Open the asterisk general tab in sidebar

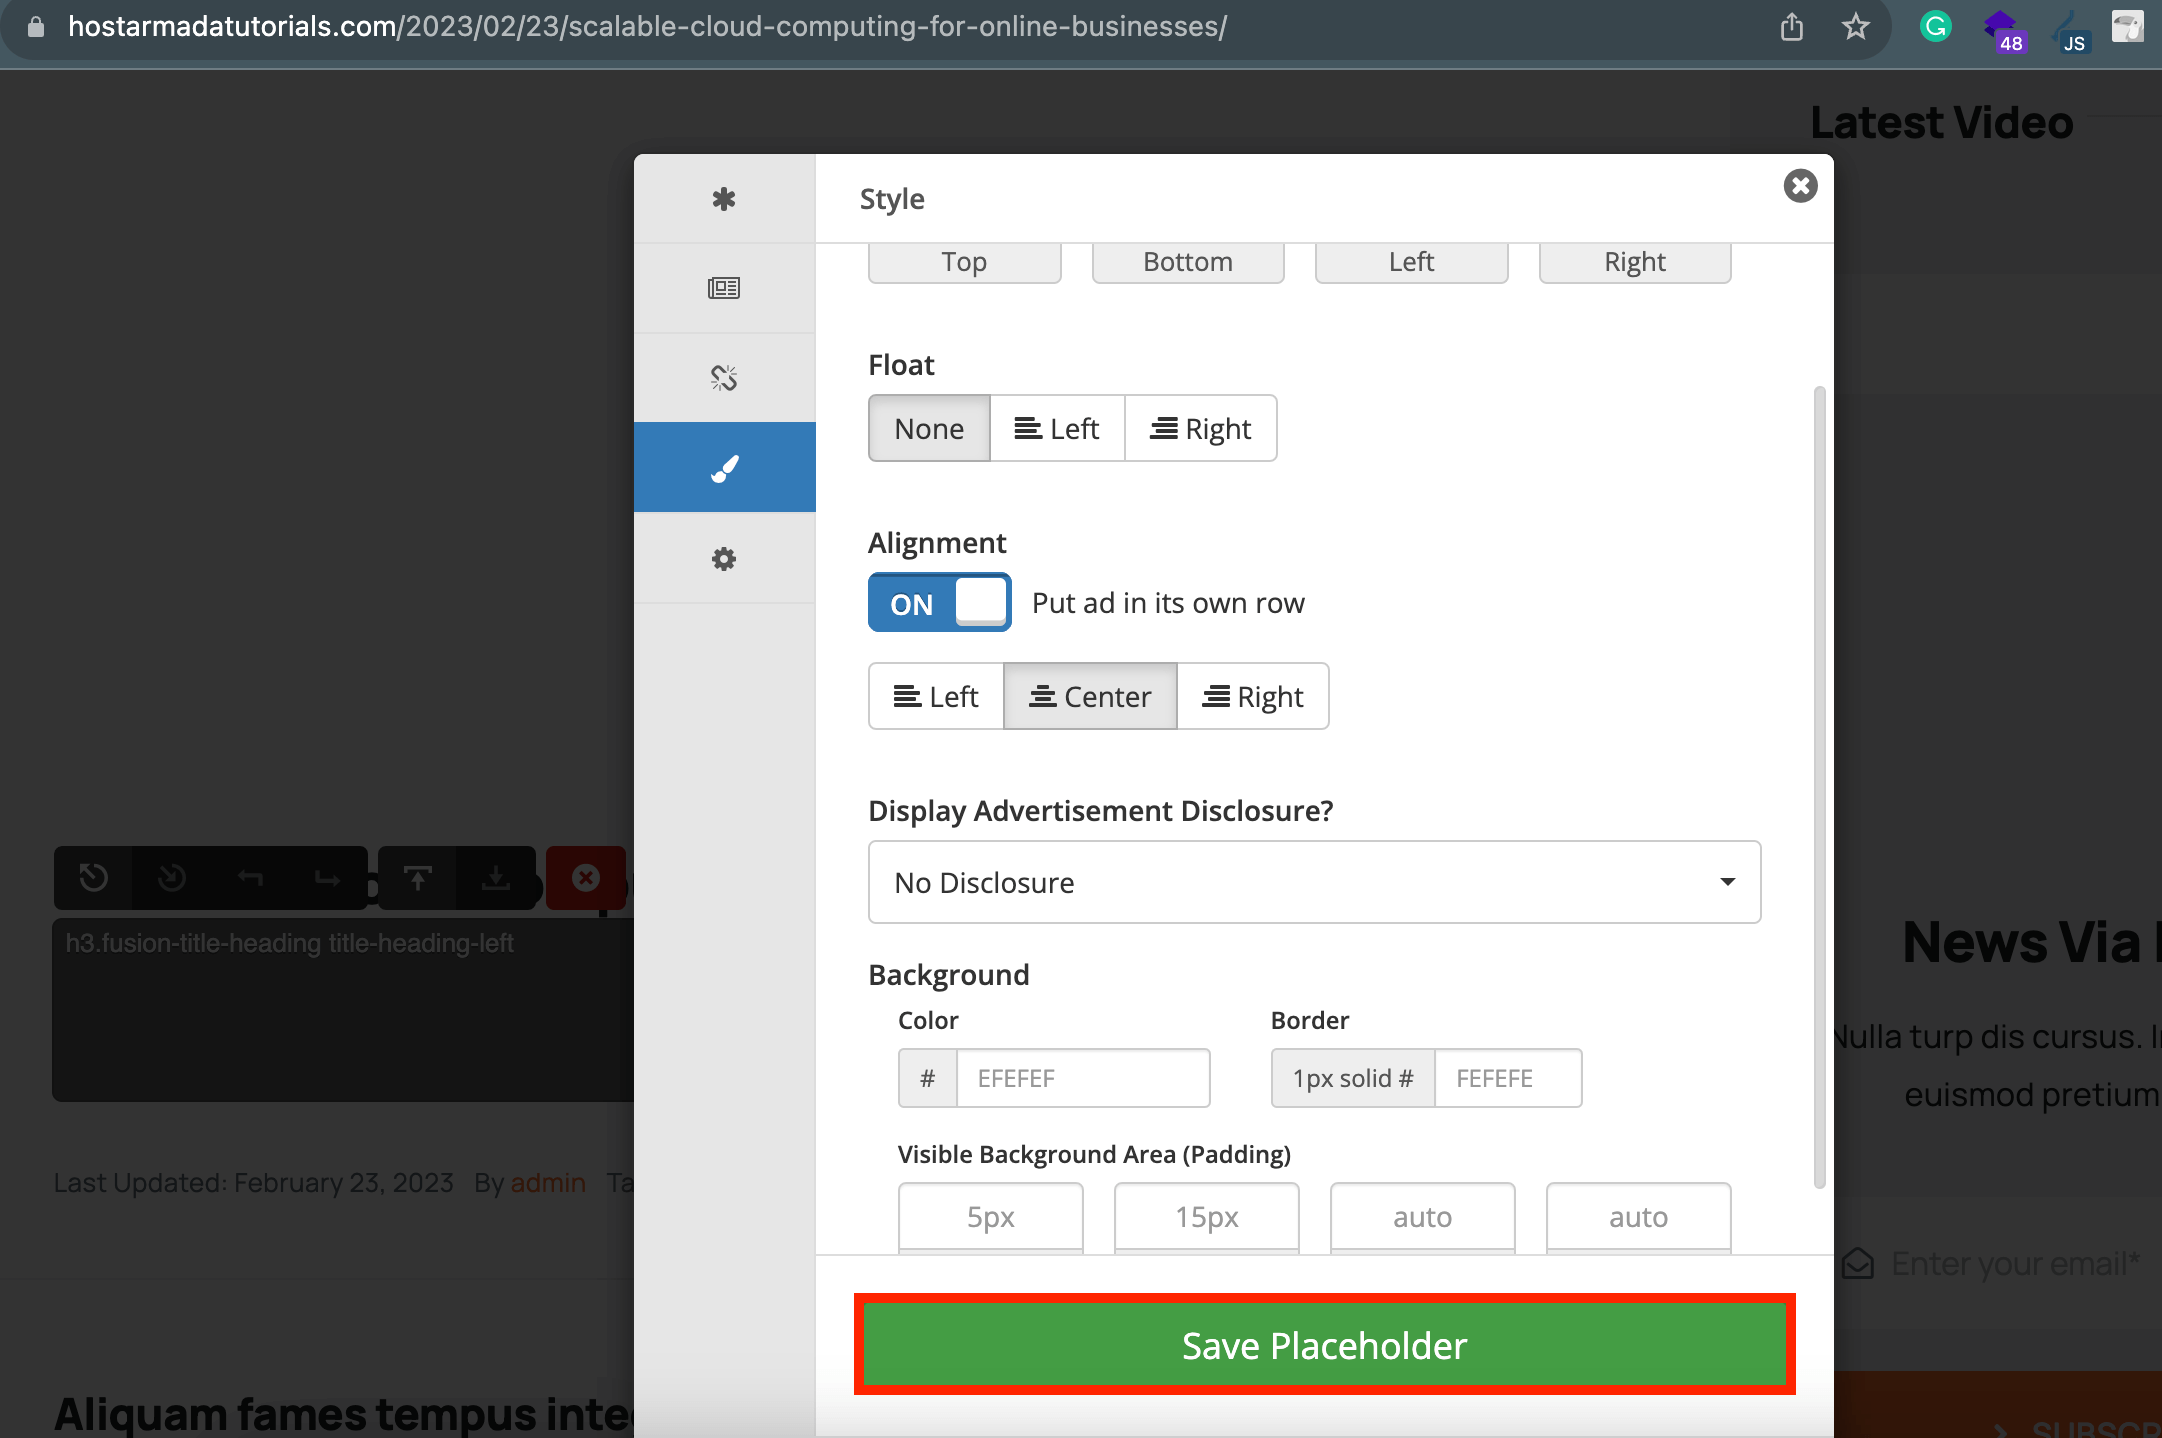[x=724, y=199]
